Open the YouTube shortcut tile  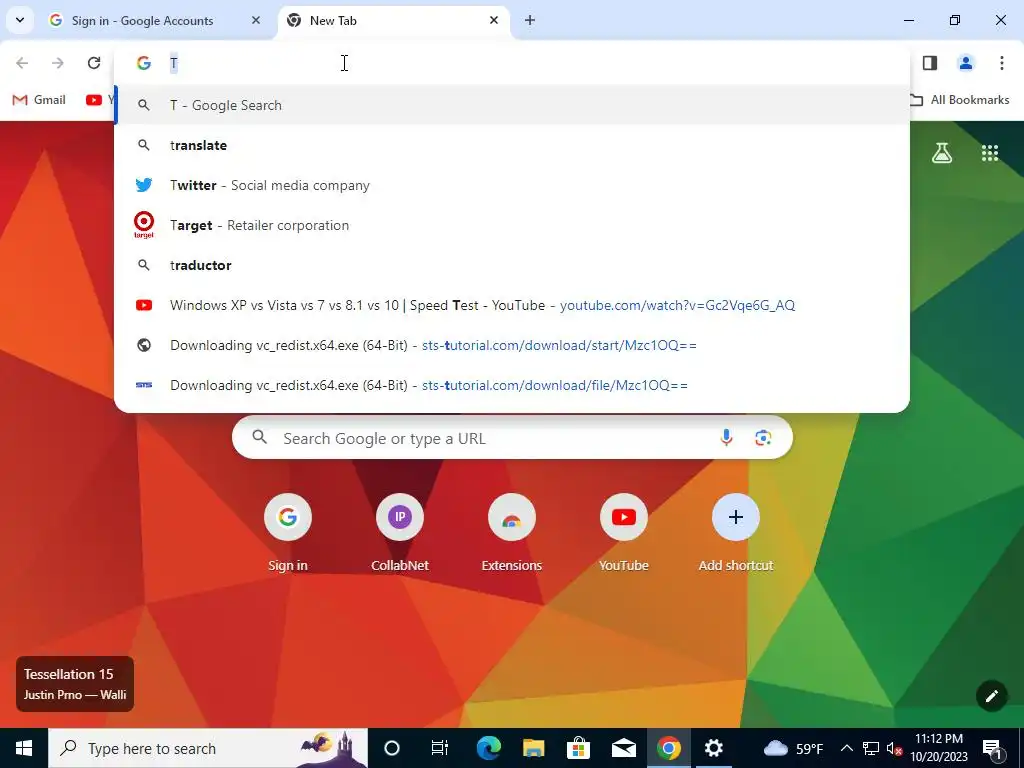624,533
